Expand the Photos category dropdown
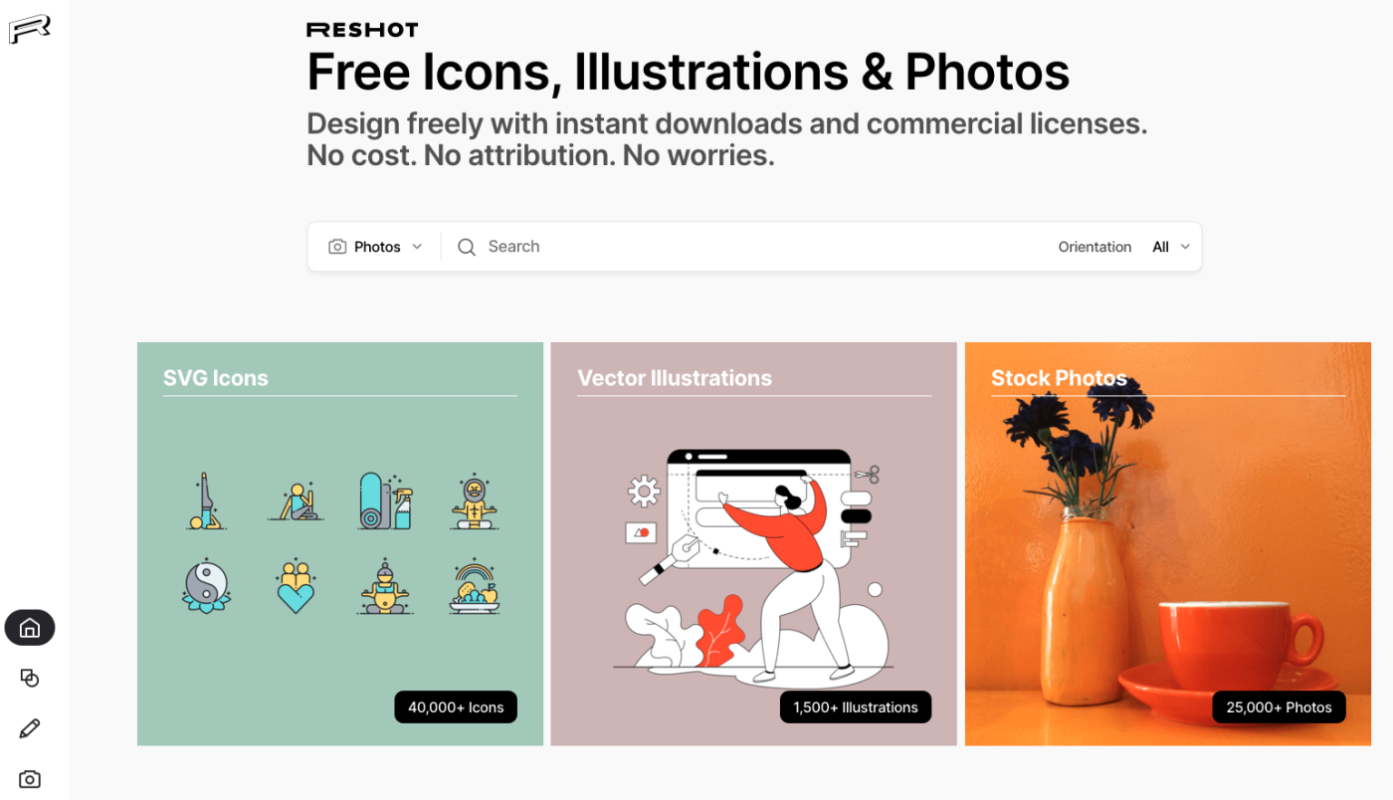Viewport: 1393px width, 800px height. (x=375, y=247)
